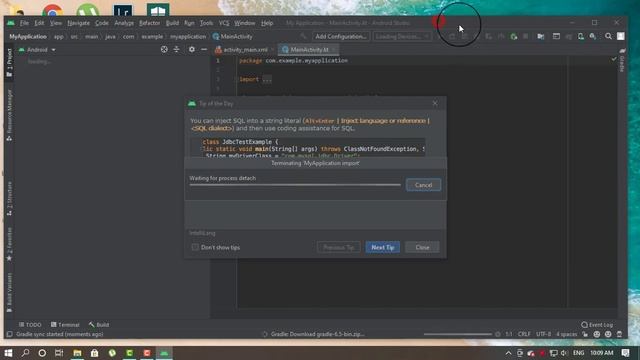Click the MyApplication breadcrumb in navigation bar
The image size is (640, 360).
[28, 36]
